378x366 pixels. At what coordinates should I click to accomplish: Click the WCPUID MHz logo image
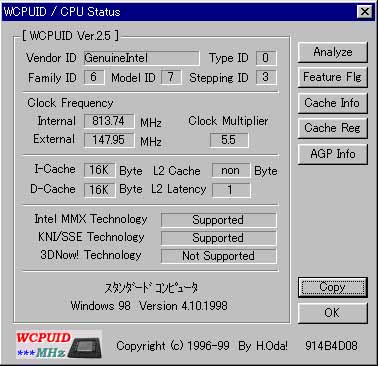(59, 345)
